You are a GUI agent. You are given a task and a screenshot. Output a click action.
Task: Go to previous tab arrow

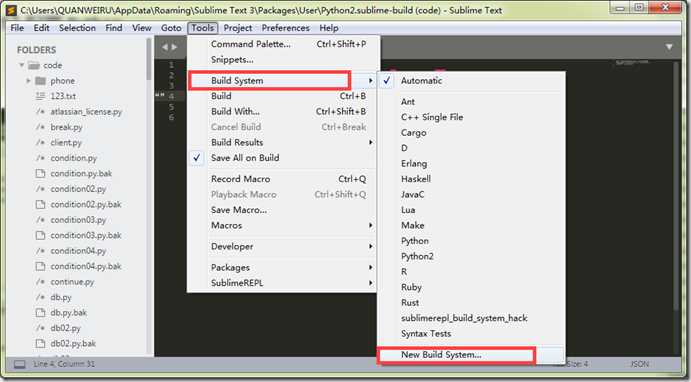(x=164, y=47)
